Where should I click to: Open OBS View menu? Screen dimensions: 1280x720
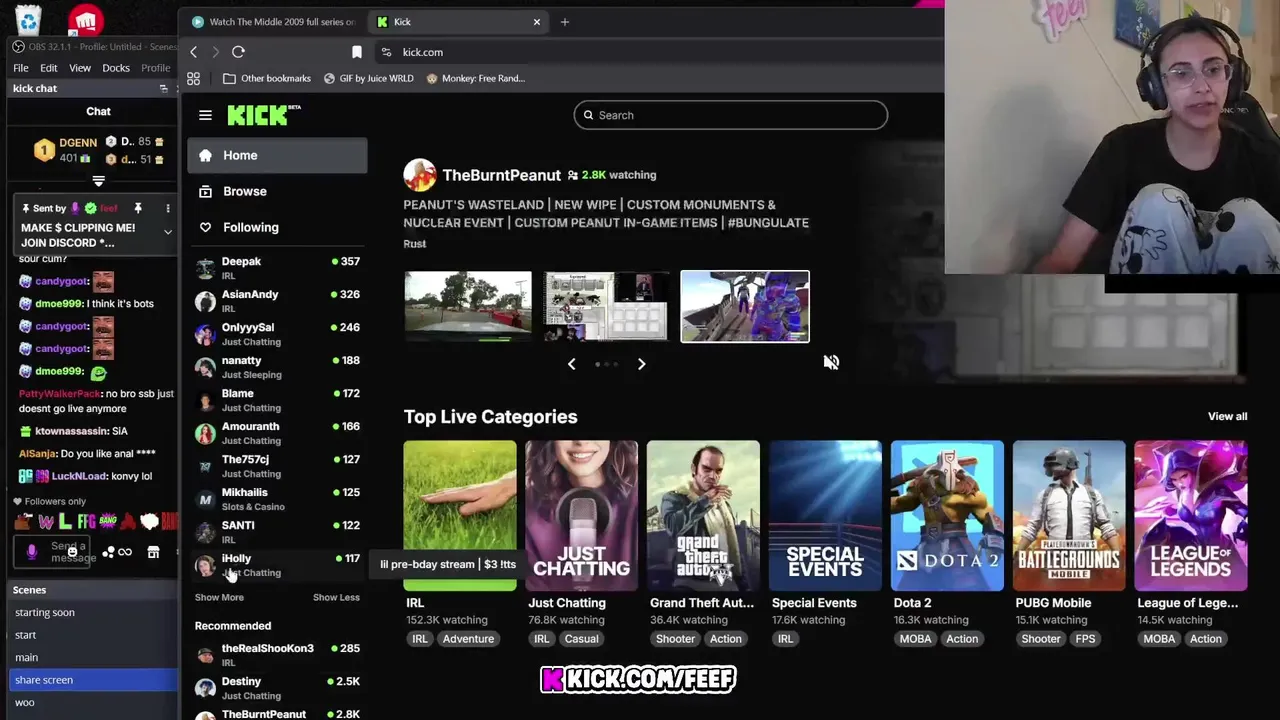click(x=80, y=68)
